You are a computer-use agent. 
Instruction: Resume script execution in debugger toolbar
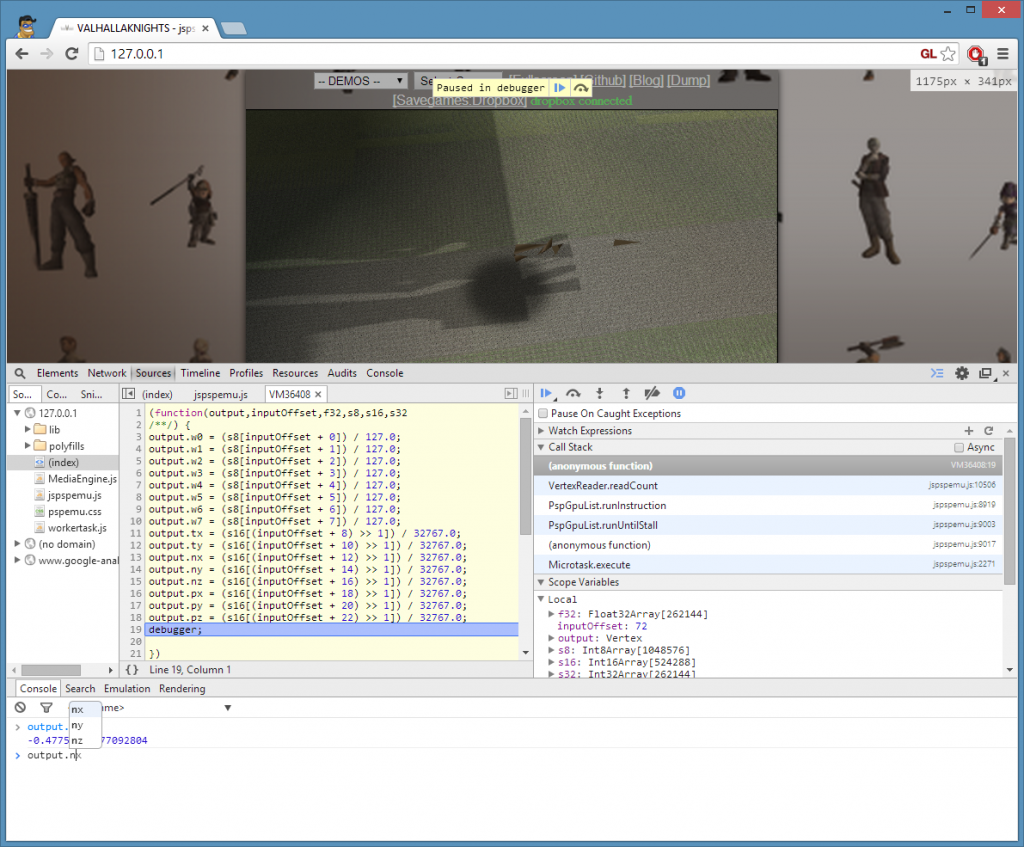click(546, 394)
